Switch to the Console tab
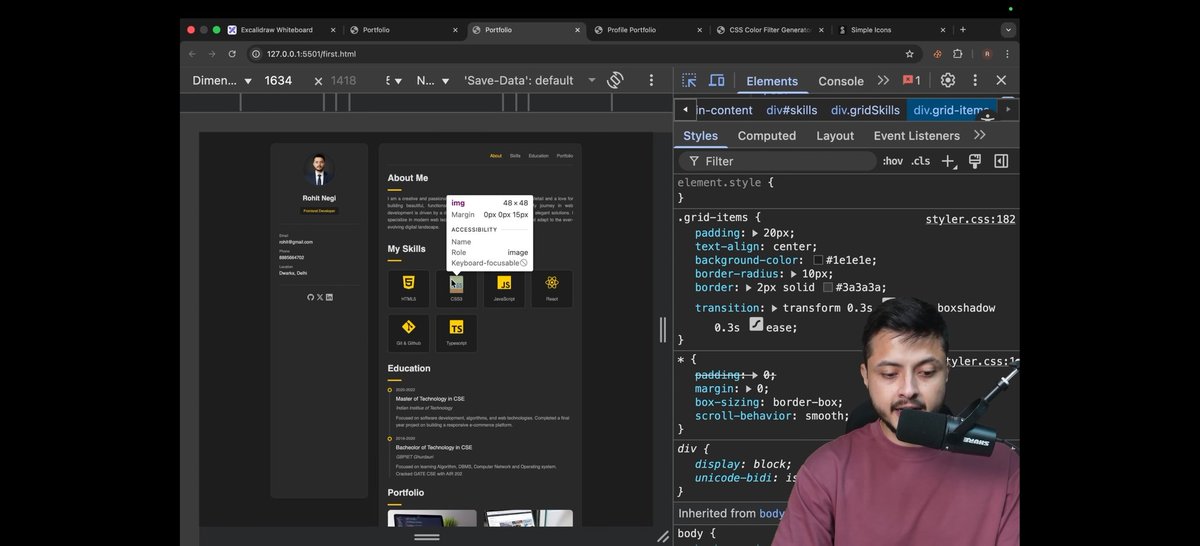Image resolution: width=1200 pixels, height=546 pixels. click(x=841, y=81)
